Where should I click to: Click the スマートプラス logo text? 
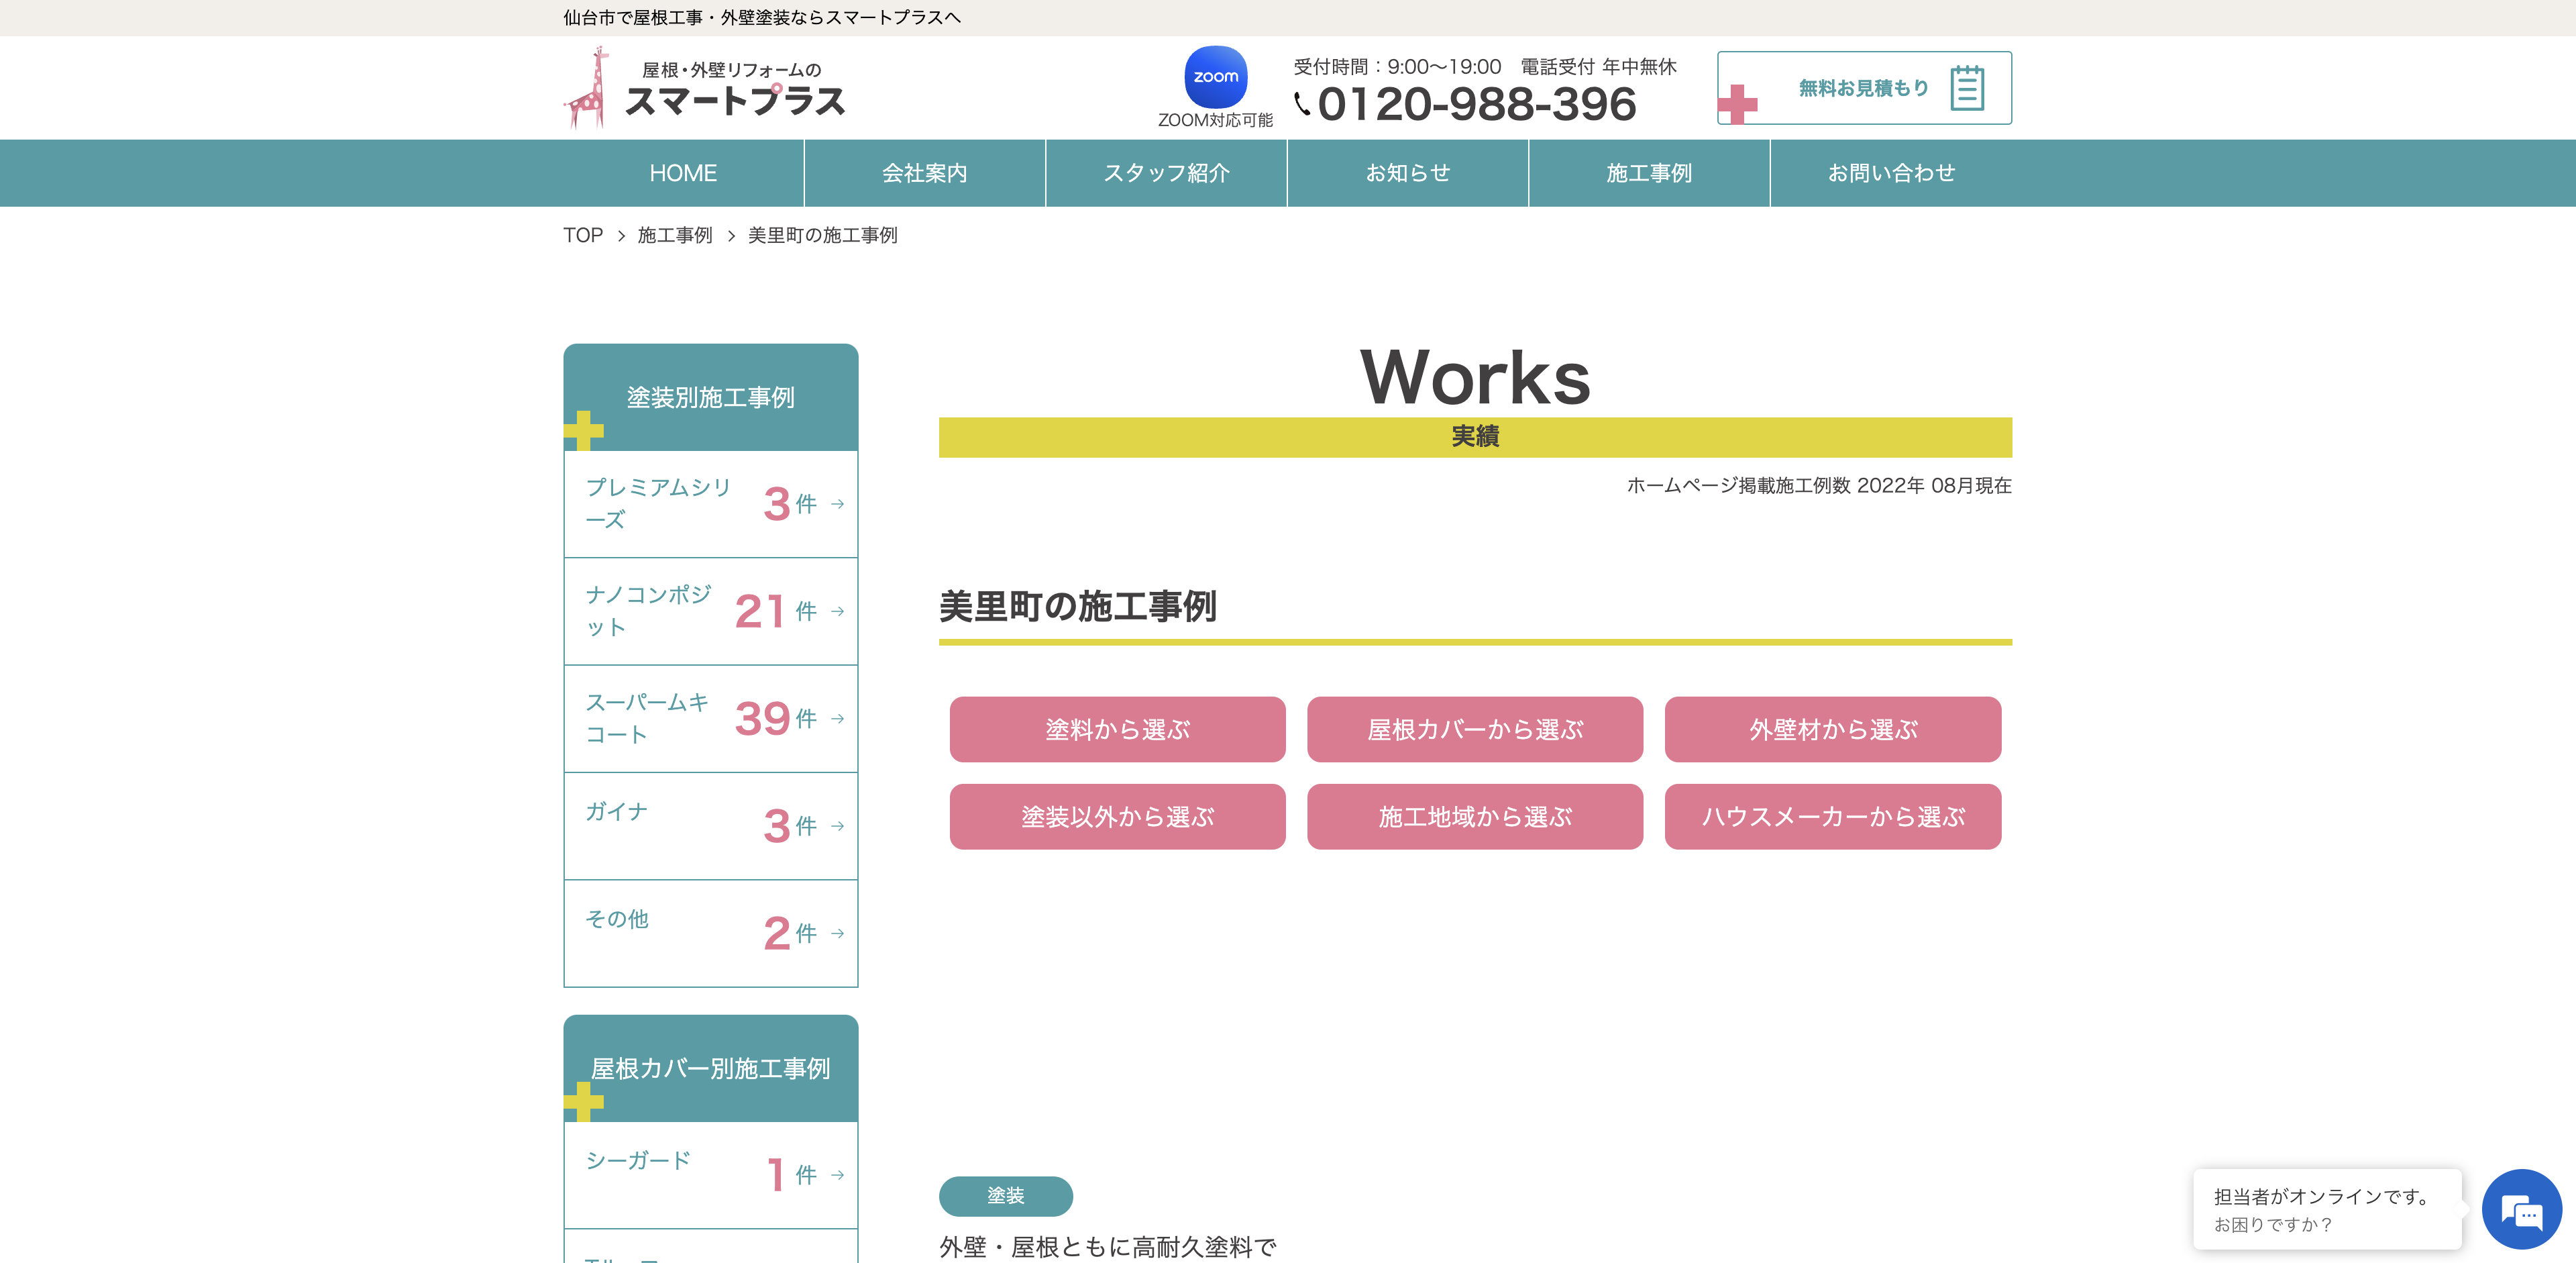[735, 101]
